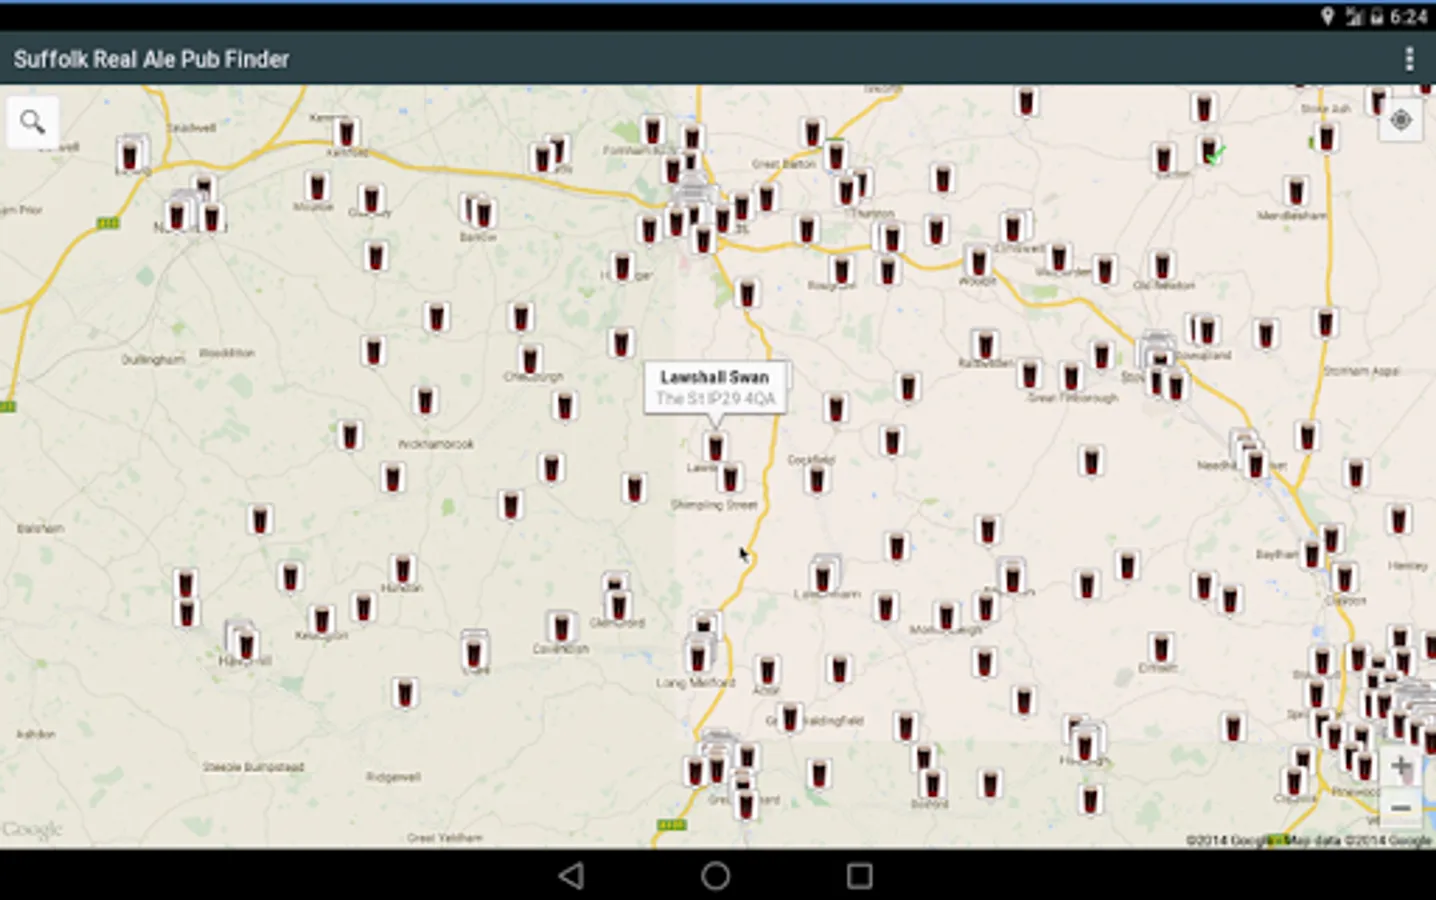Select the pub marker at Hundon
Image resolution: width=1436 pixels, height=900 pixels.
click(402, 569)
